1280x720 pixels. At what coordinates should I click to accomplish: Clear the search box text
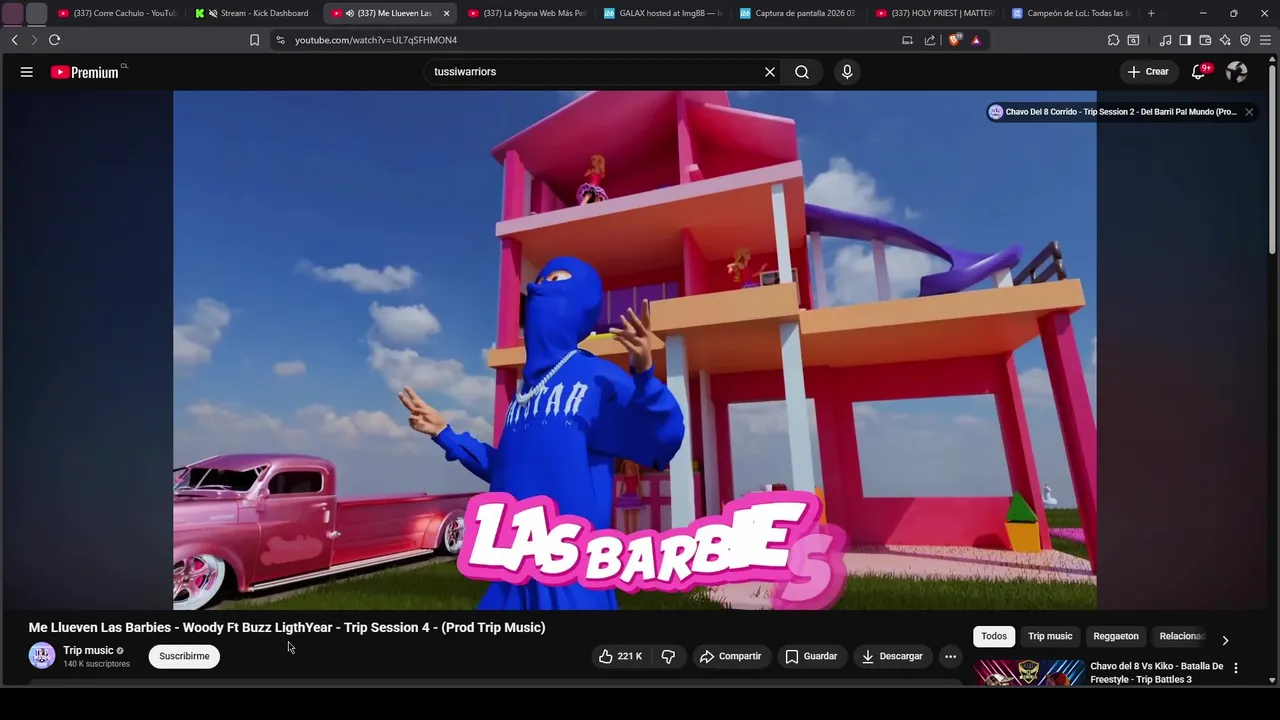(x=770, y=72)
